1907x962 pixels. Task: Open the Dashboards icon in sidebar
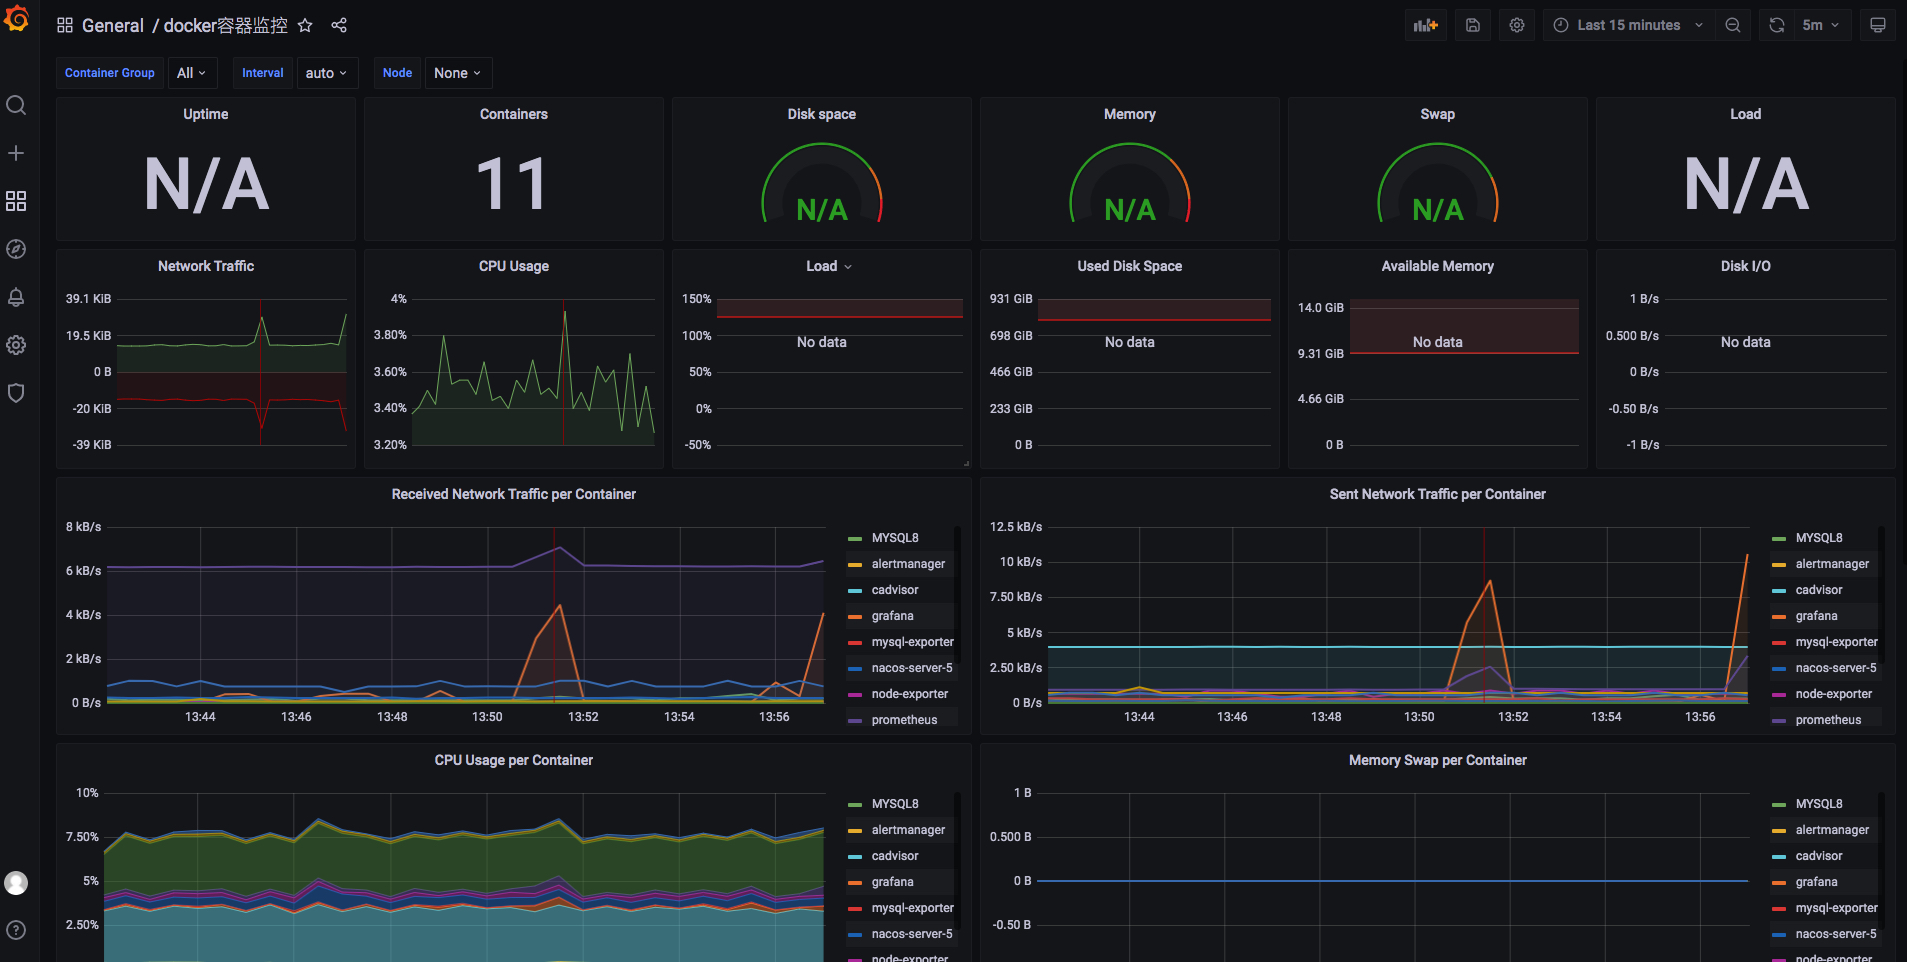point(16,201)
